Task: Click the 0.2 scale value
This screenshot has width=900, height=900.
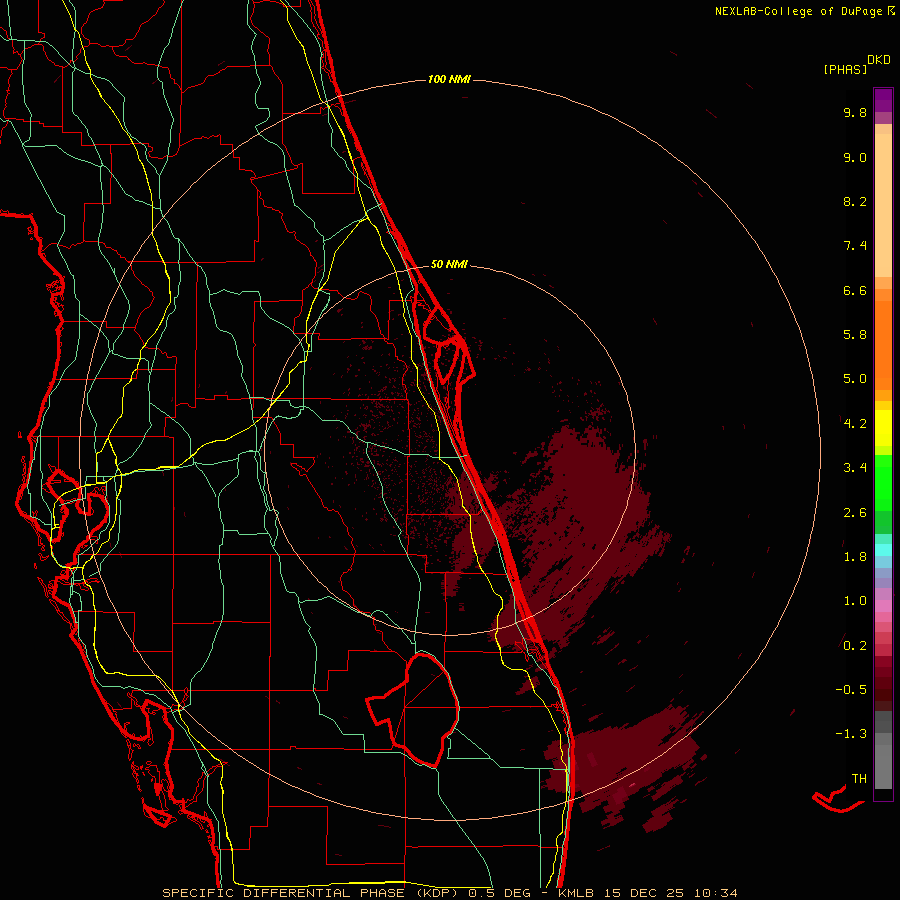Action: pos(855,646)
